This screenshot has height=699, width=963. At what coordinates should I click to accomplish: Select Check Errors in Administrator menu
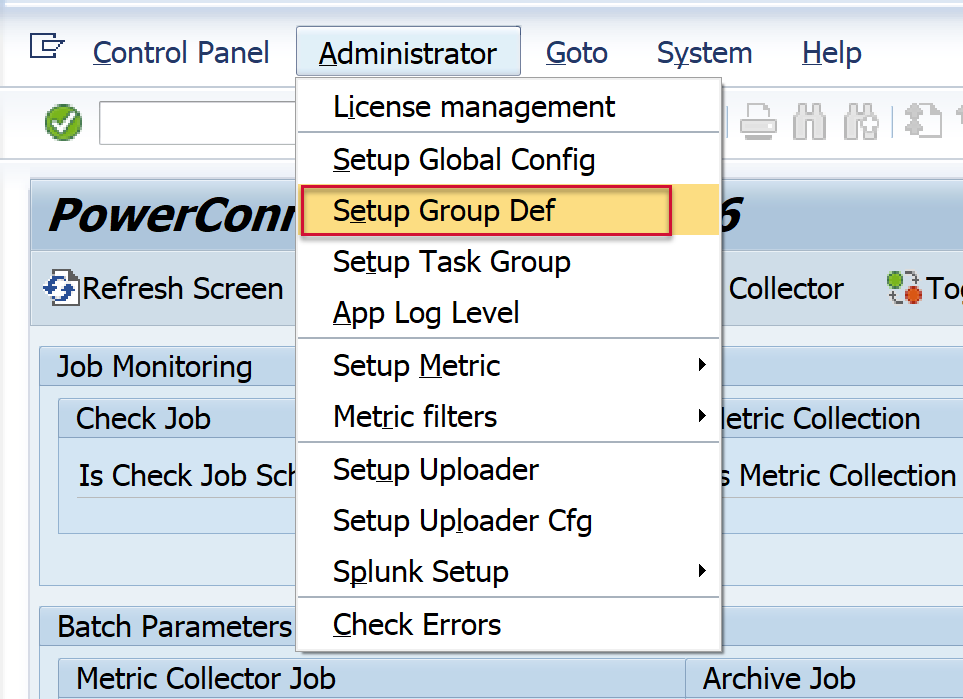[x=417, y=625]
